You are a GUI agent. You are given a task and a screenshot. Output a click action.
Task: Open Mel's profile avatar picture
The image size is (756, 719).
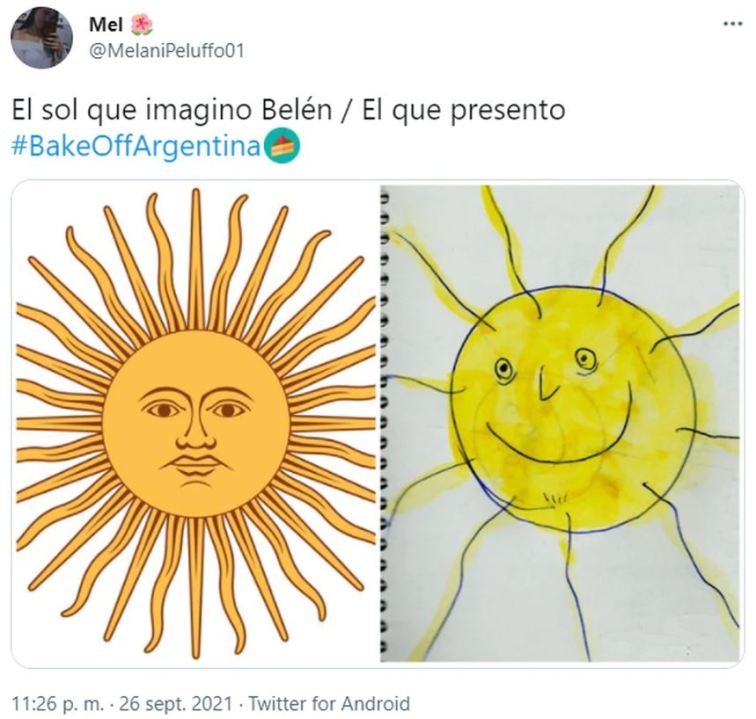point(42,39)
